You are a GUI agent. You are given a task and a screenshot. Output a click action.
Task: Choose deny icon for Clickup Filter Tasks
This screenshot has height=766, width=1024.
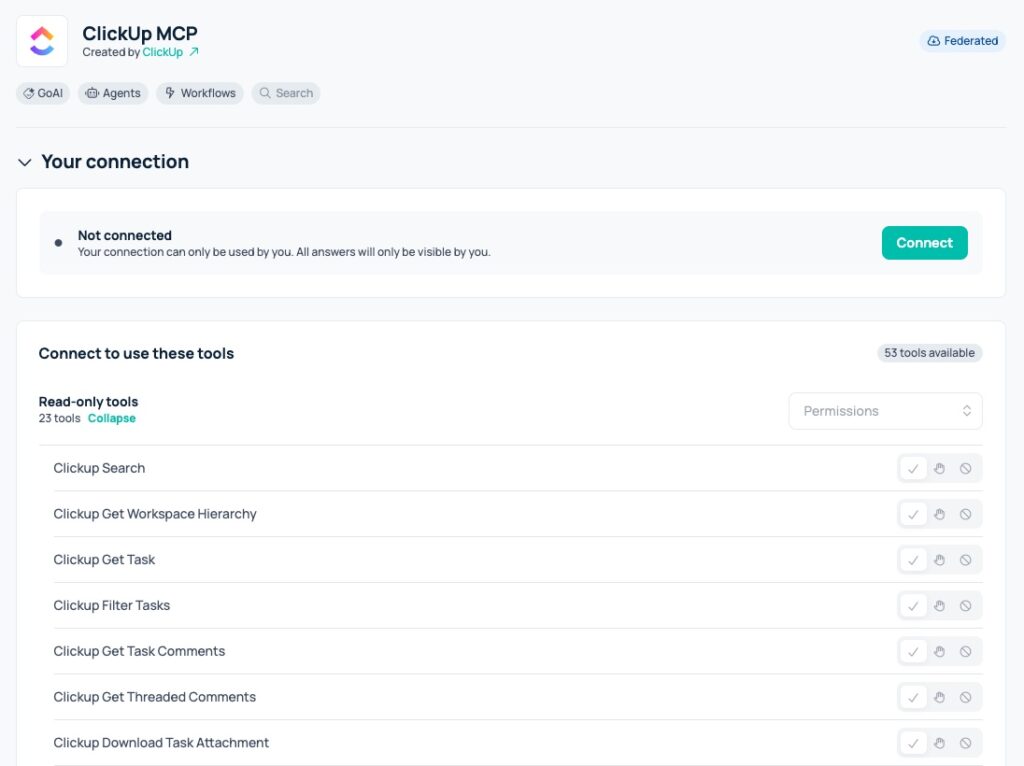[965, 605]
